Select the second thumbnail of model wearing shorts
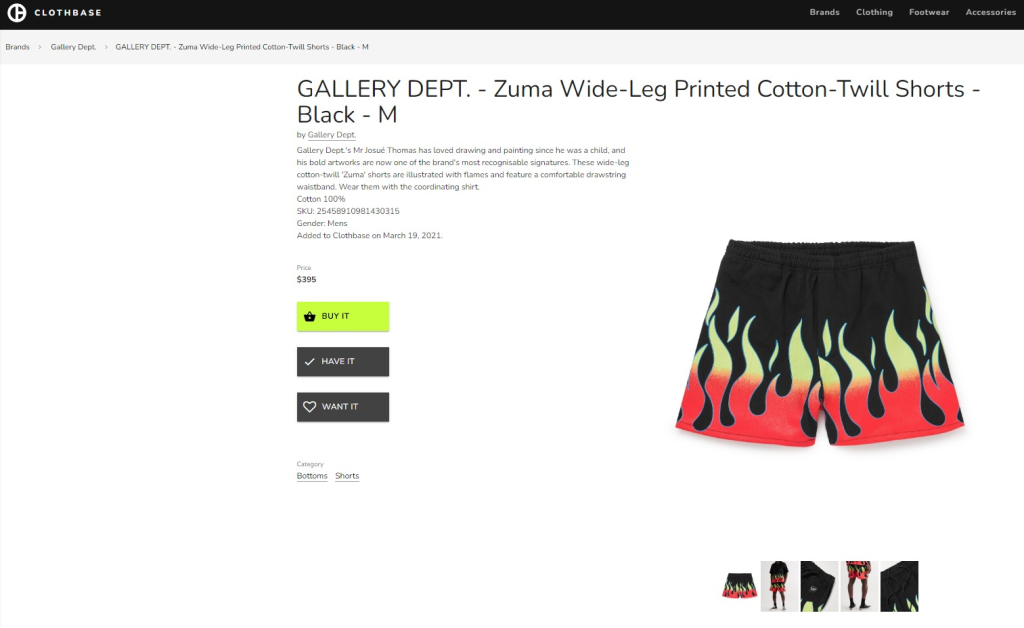Screen dimensions: 1024x628 point(779,586)
